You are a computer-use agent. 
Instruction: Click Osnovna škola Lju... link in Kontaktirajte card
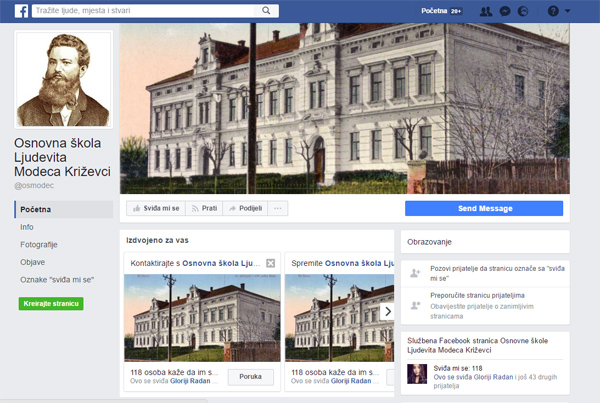(x=221, y=263)
